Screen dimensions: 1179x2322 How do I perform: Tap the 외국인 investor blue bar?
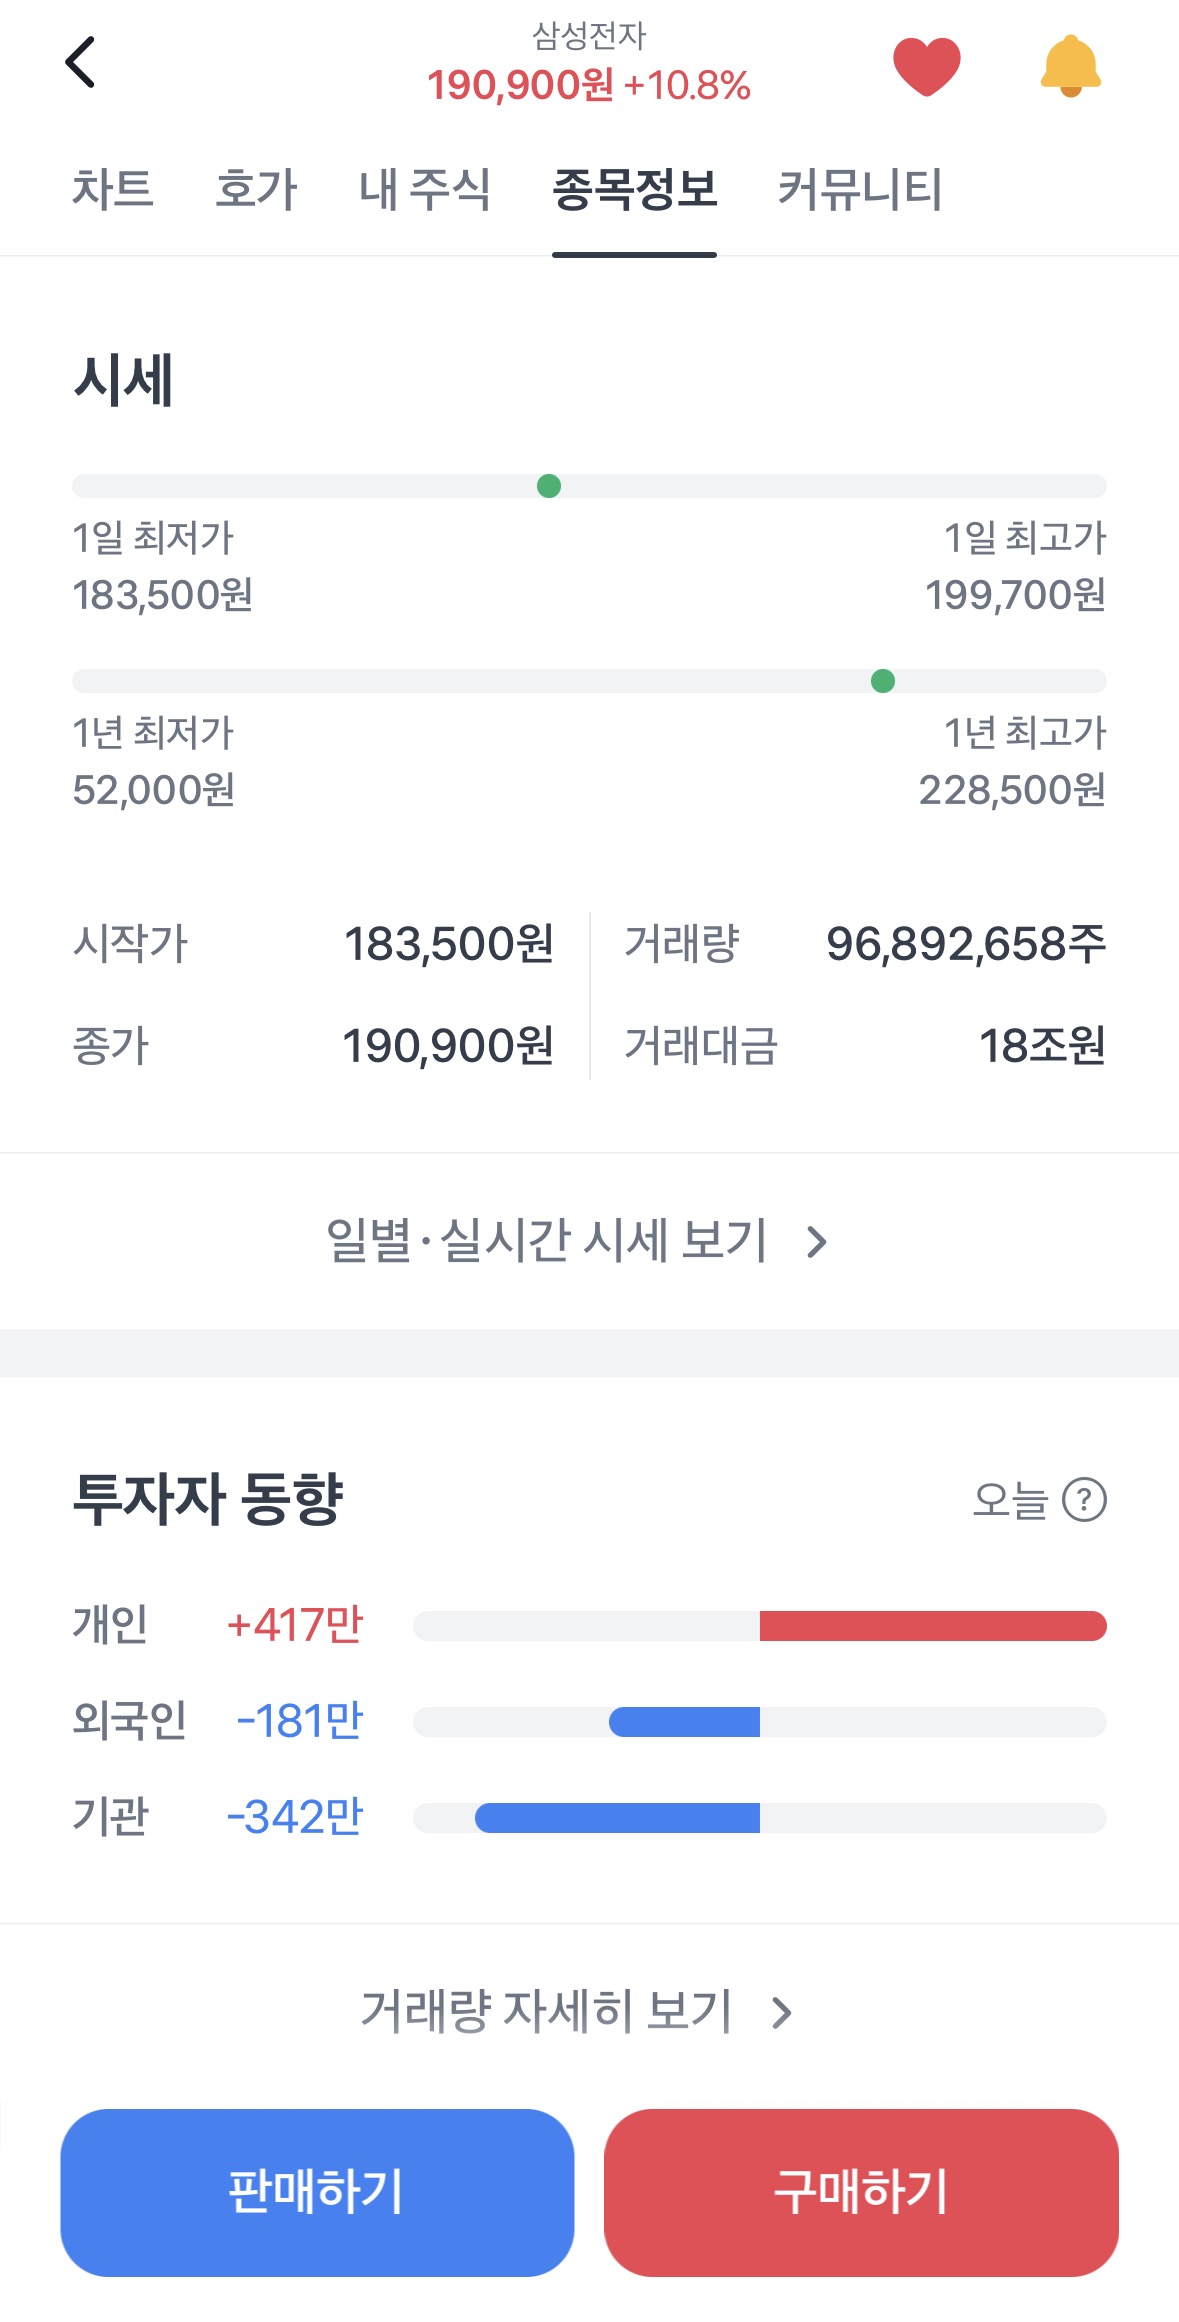685,1722
